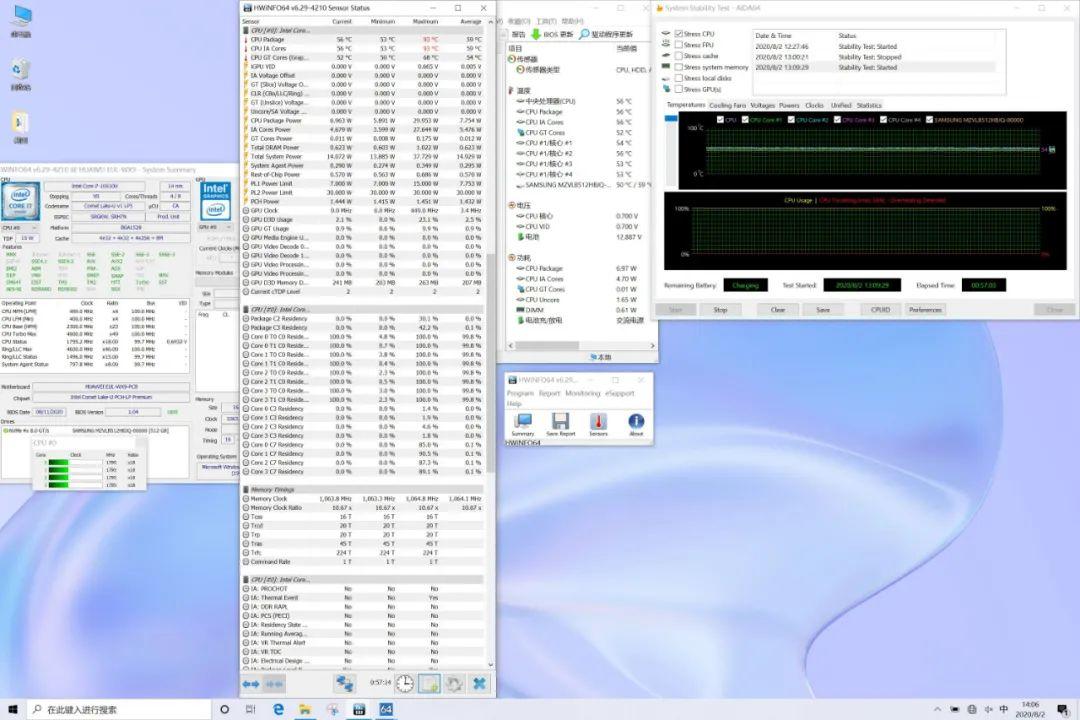Uncheck the Stress CPU checkbox
The width and height of the screenshot is (1080, 720).
coord(679,34)
